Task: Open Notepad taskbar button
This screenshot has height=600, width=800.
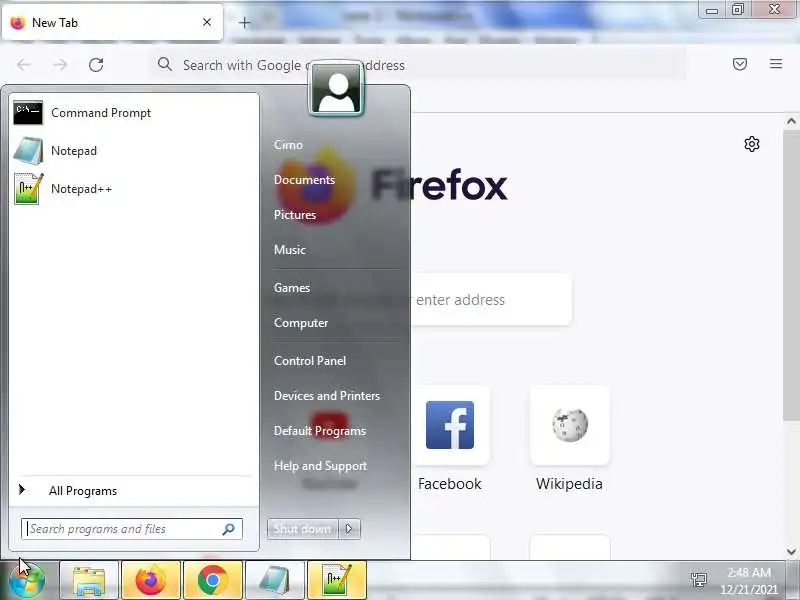Action: tap(275, 581)
